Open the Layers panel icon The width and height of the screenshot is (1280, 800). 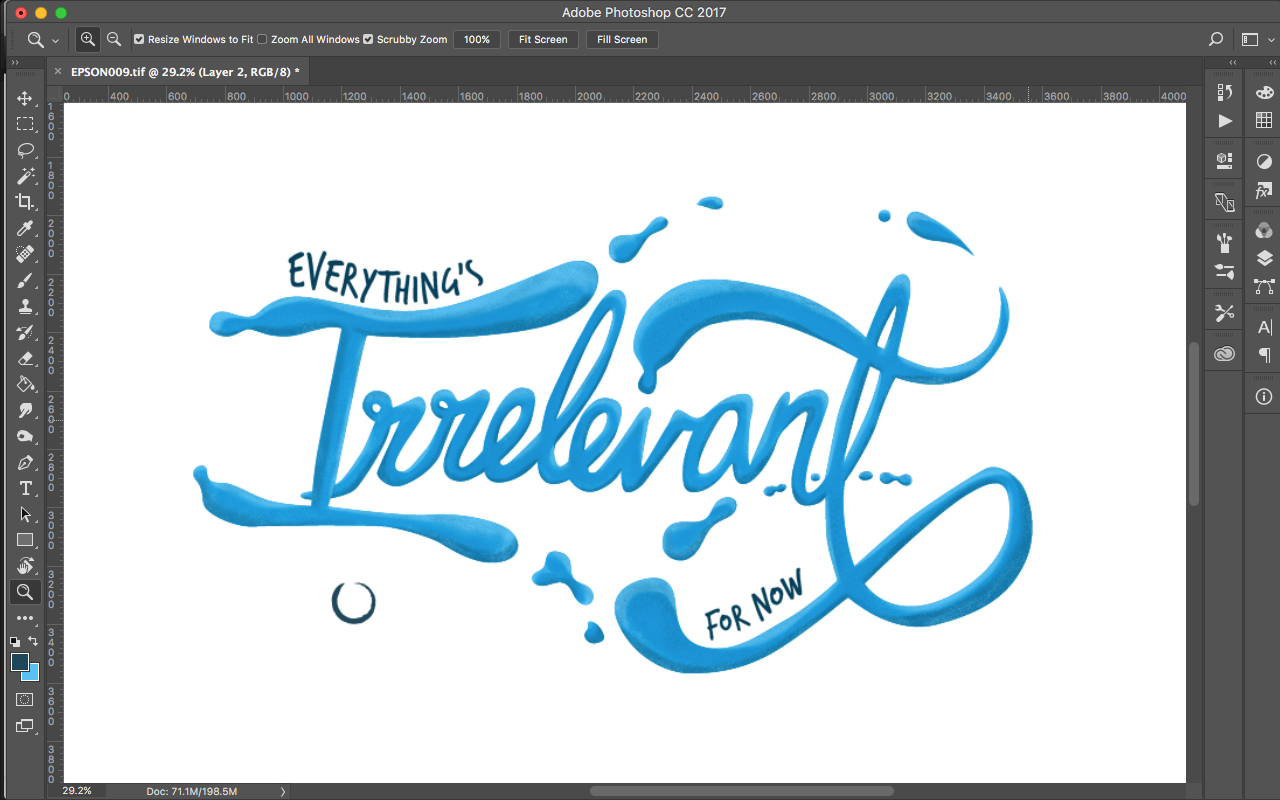1264,258
